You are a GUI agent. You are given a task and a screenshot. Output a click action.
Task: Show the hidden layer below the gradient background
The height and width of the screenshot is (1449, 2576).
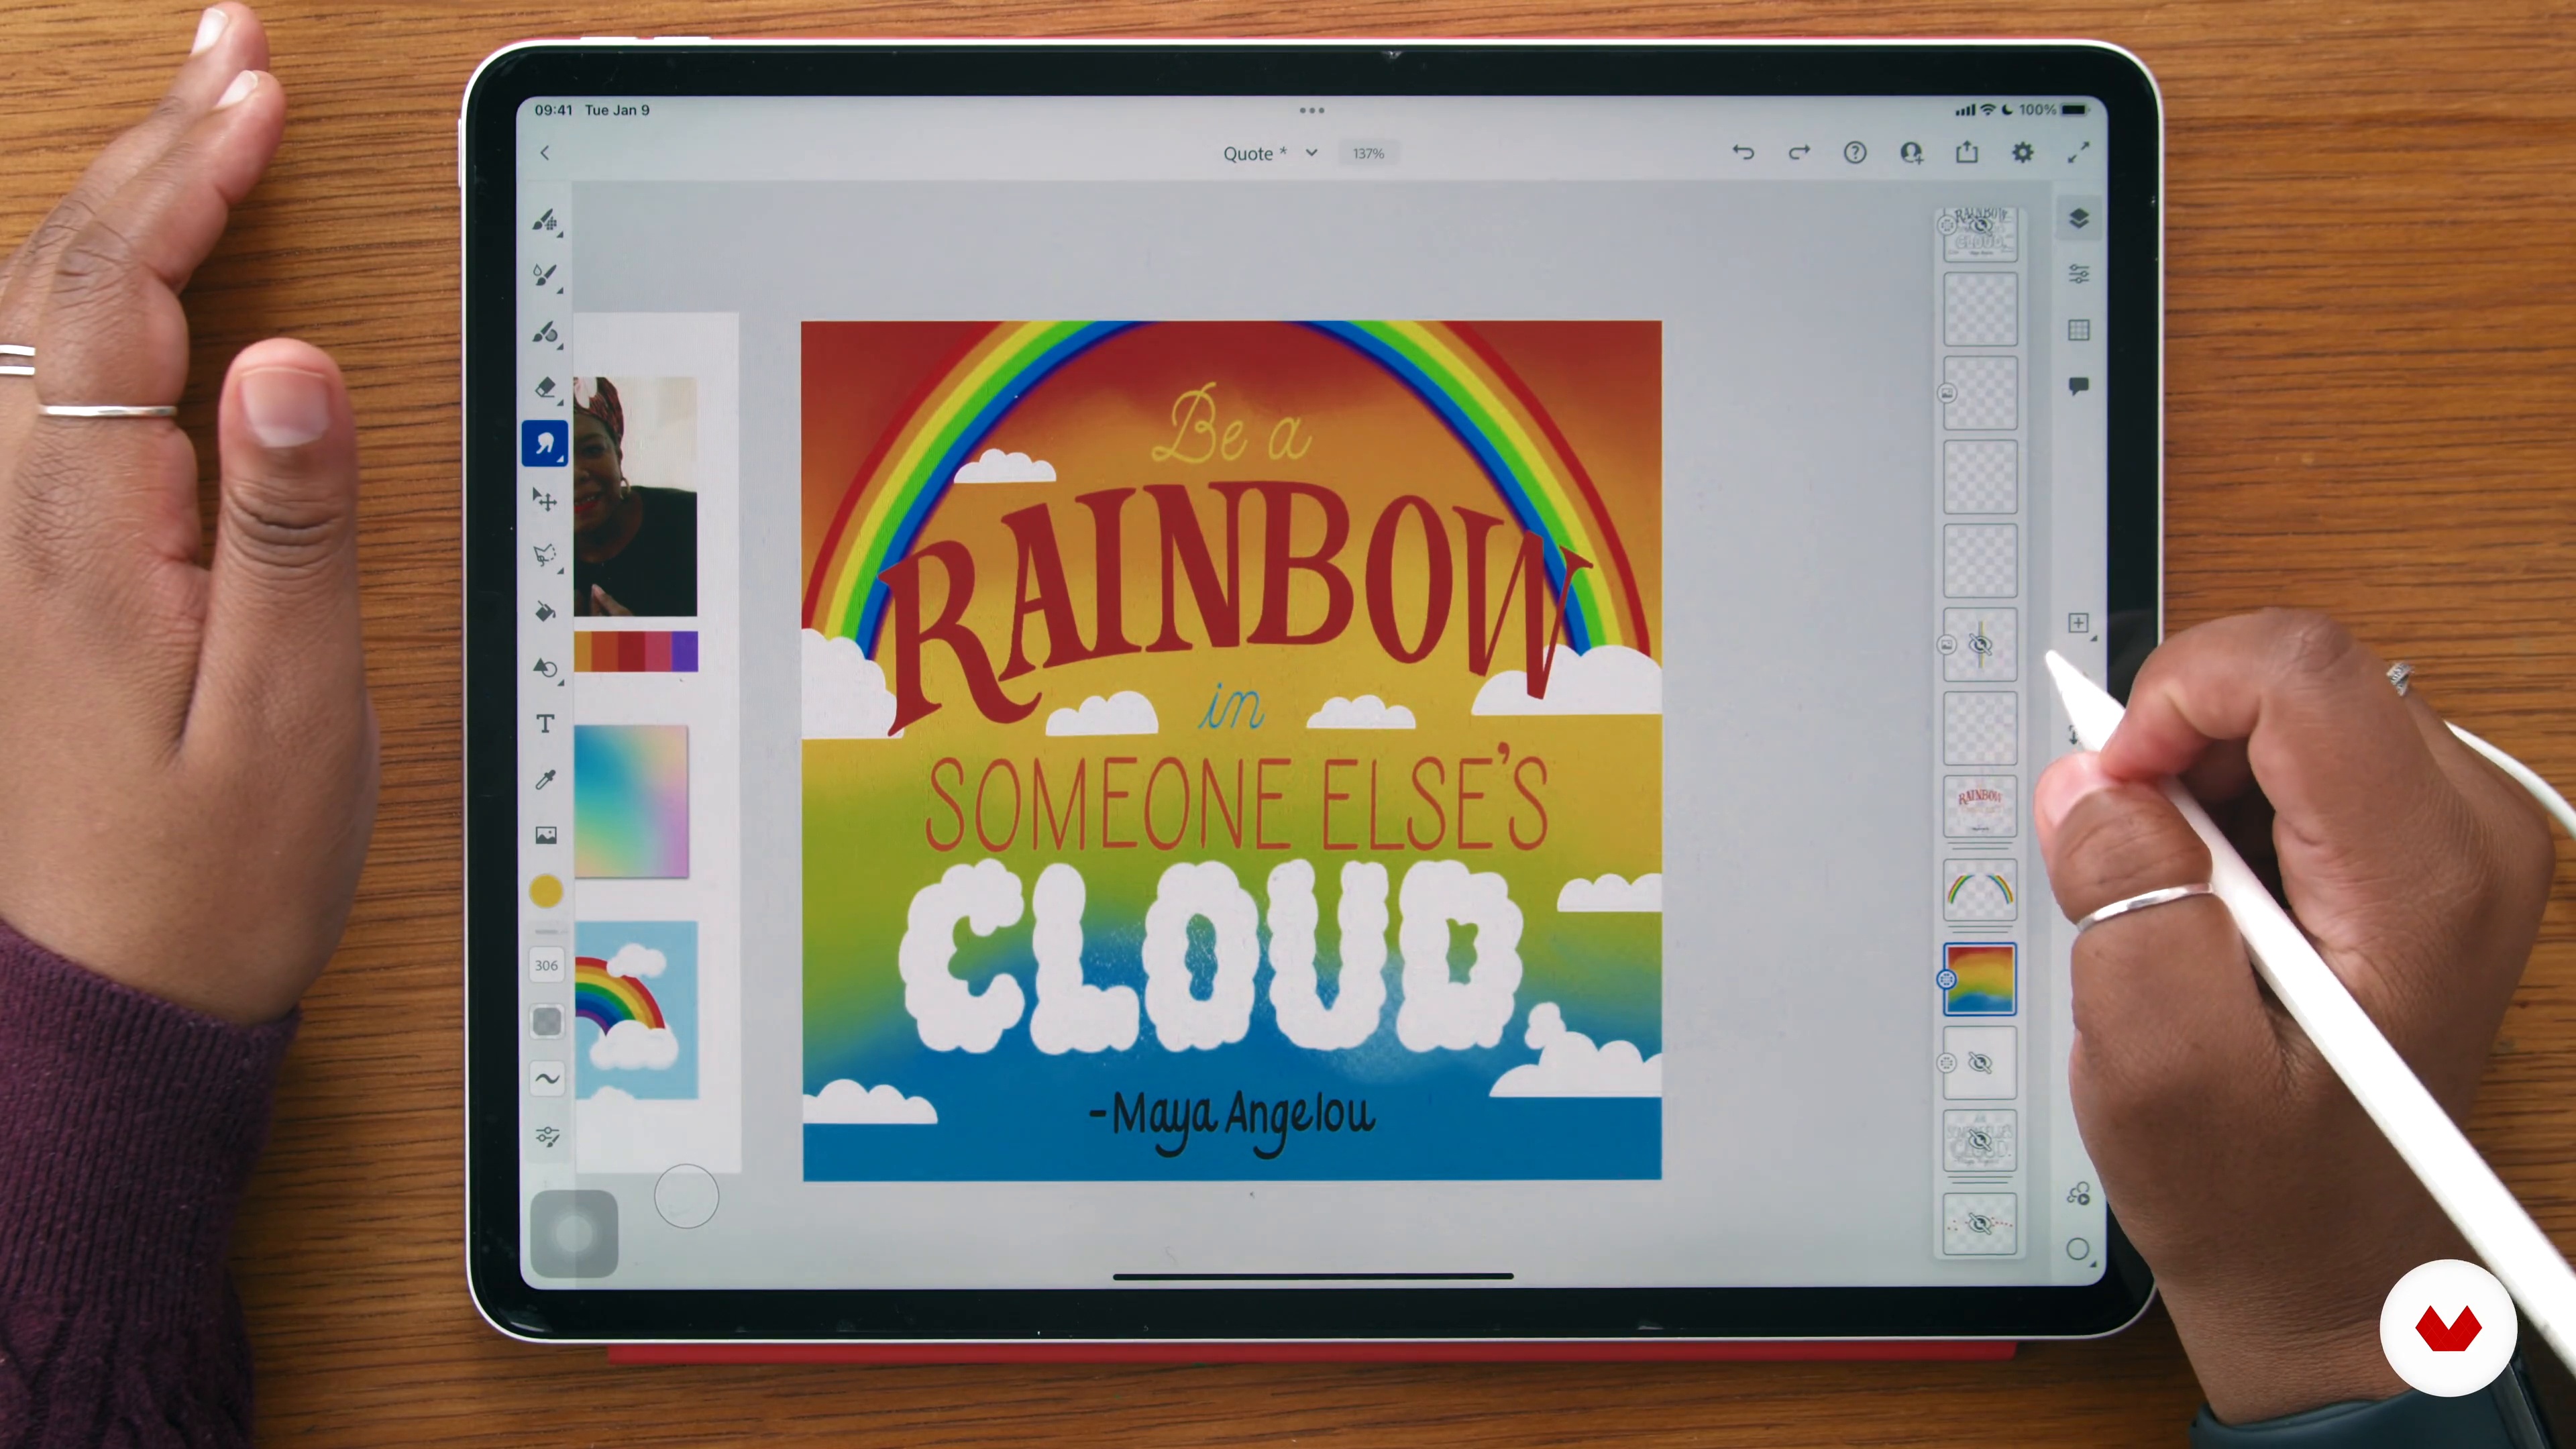tap(1979, 1062)
